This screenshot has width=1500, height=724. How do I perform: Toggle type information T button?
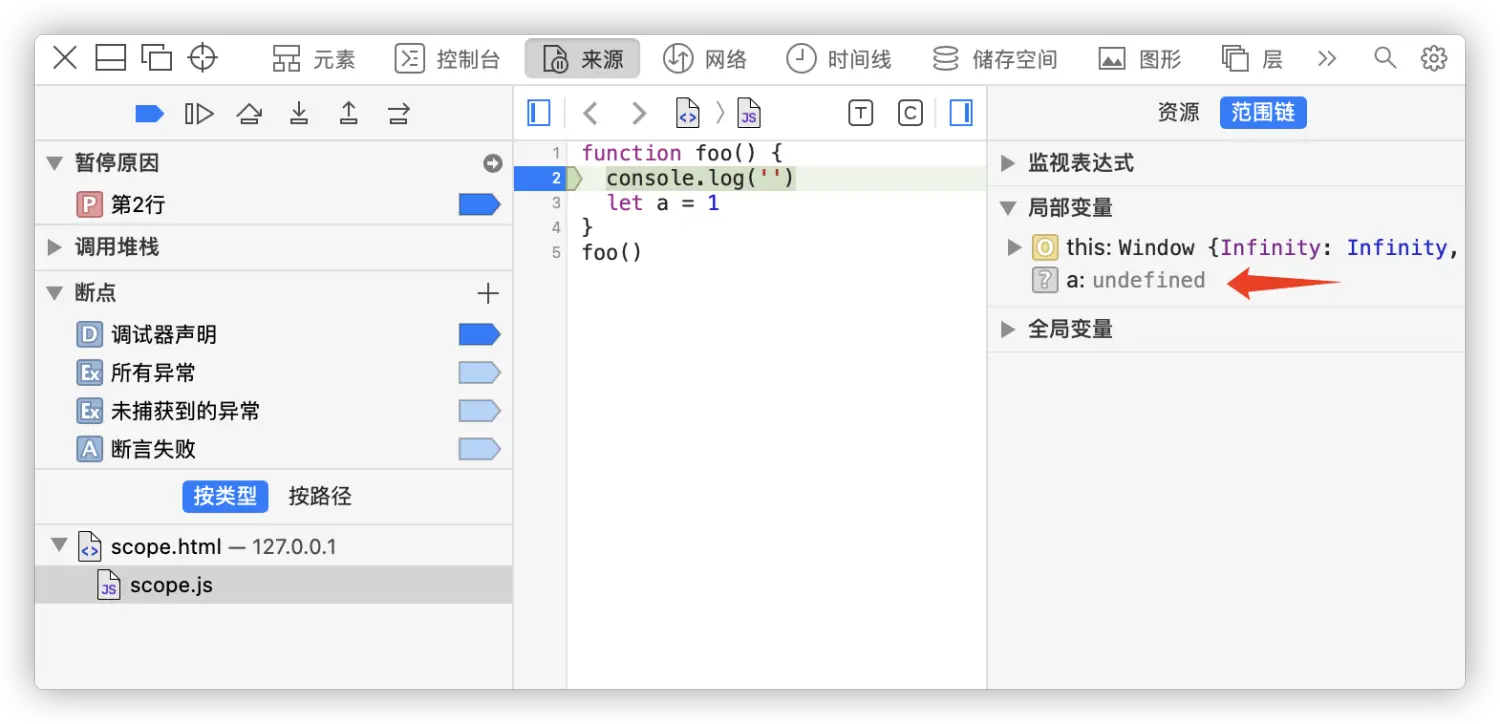coord(860,113)
